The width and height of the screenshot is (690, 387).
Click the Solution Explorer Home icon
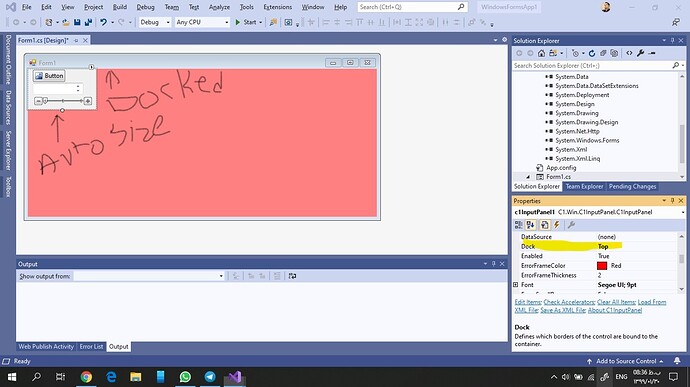541,53
